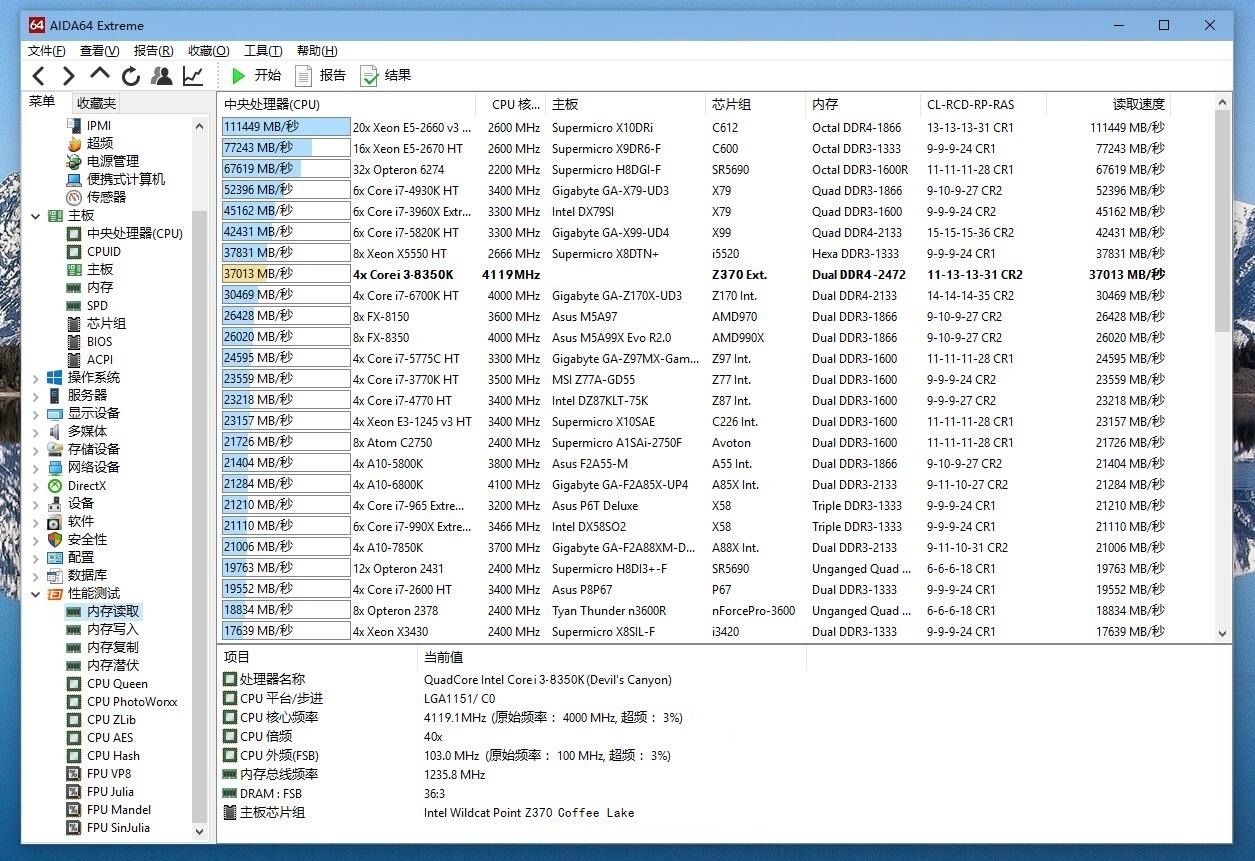Select 中央处理器(CPU) tree item
Screen dimensions: 1255x861
pyautogui.click(x=135, y=233)
